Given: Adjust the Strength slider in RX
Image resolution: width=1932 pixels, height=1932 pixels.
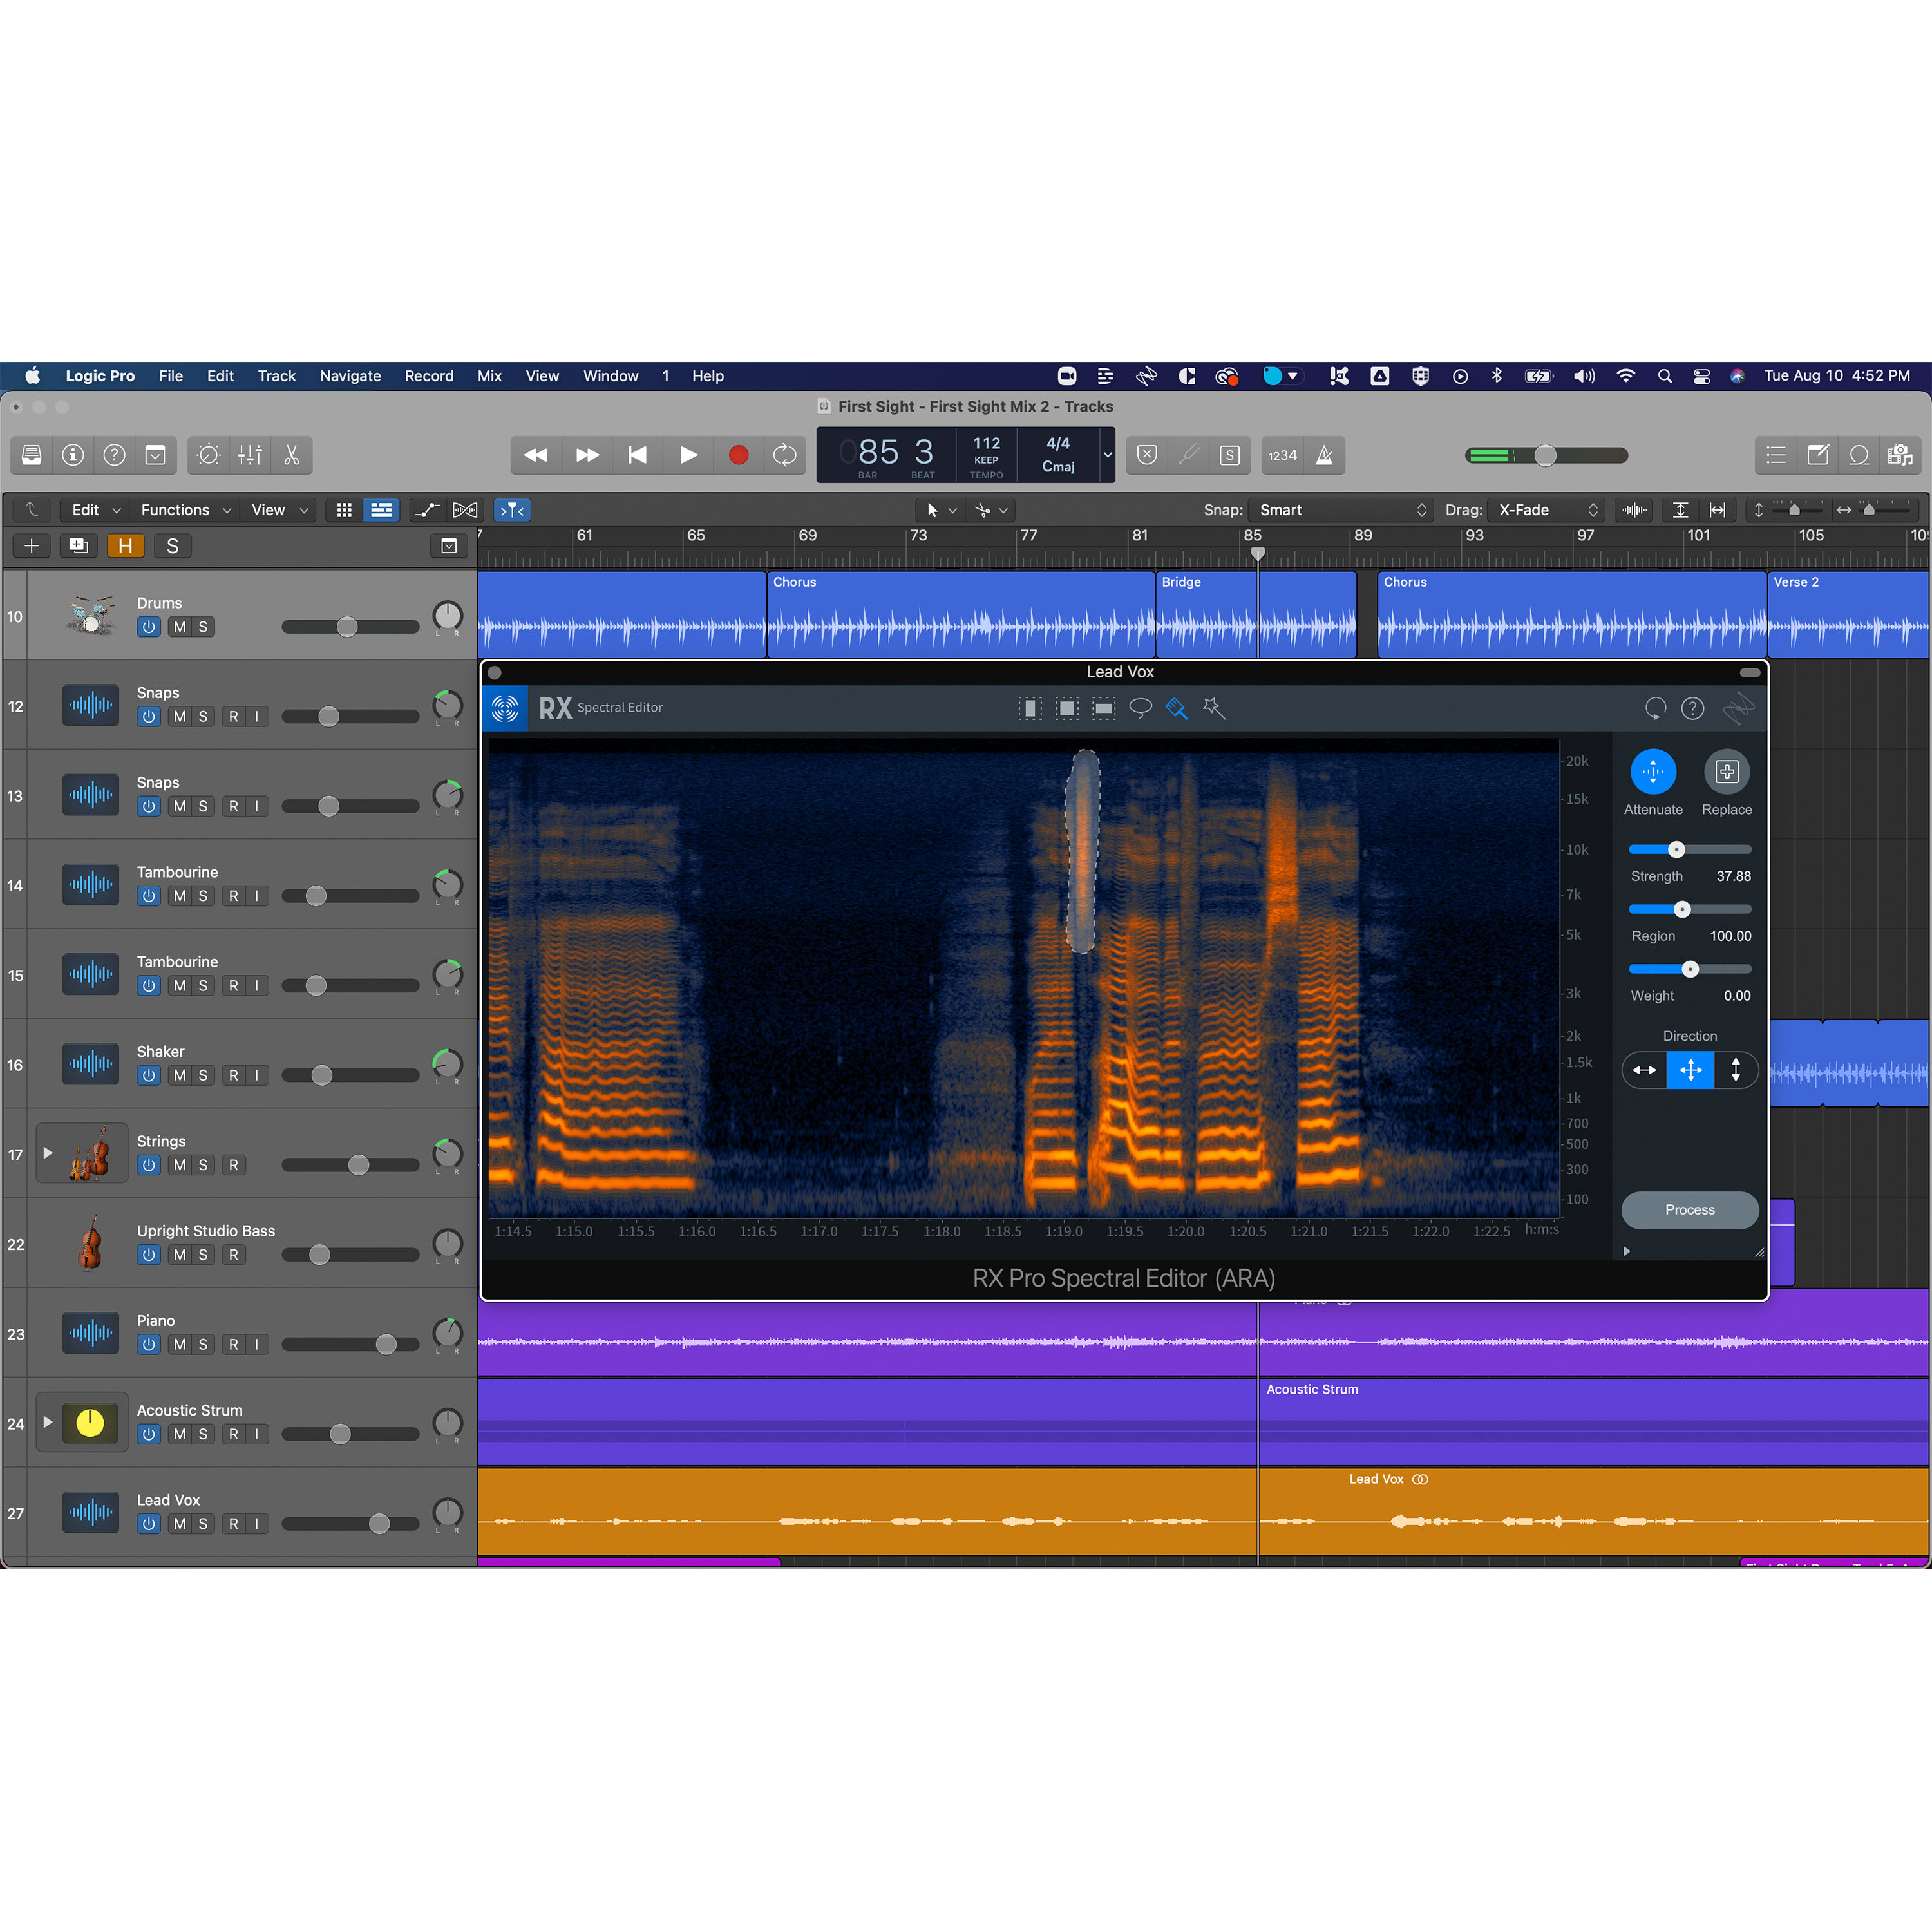Looking at the screenshot, I should [1676, 849].
